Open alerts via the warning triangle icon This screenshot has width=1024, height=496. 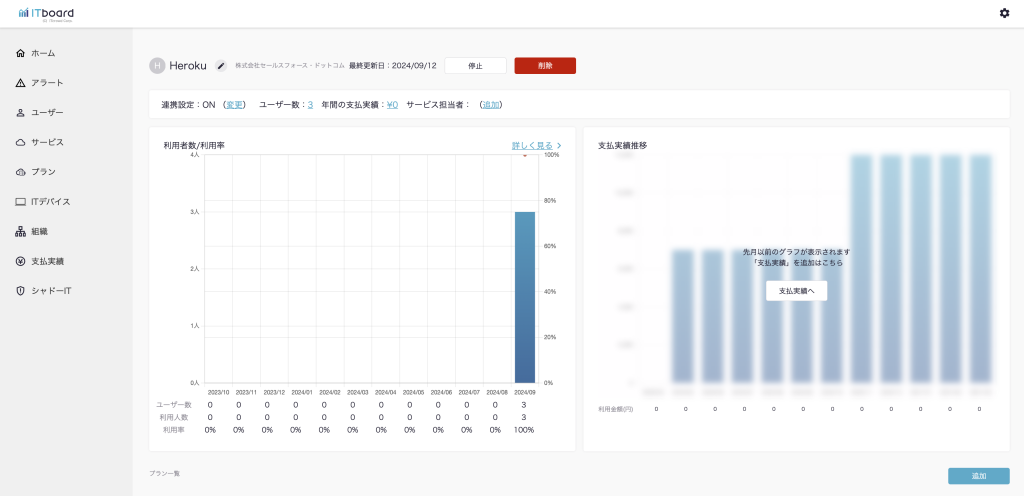[x=20, y=83]
